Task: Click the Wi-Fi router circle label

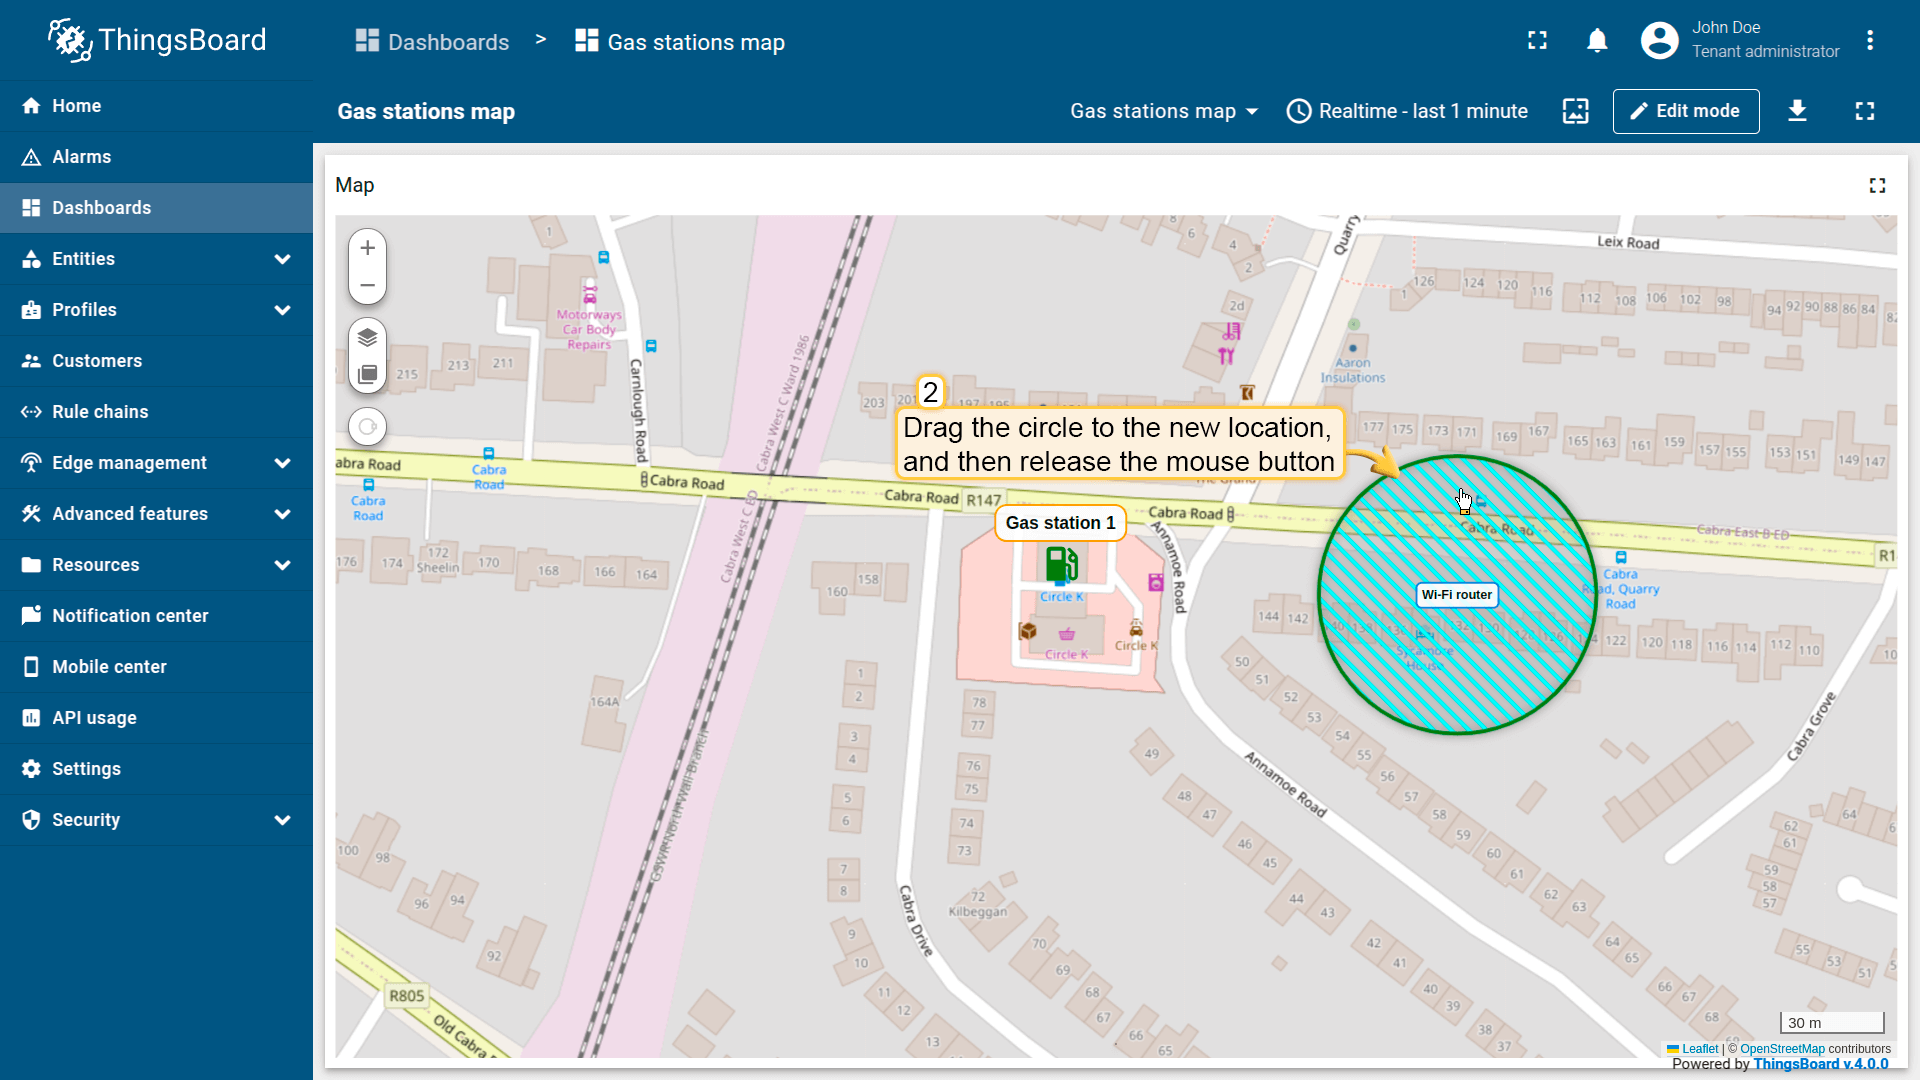Action: point(1456,595)
